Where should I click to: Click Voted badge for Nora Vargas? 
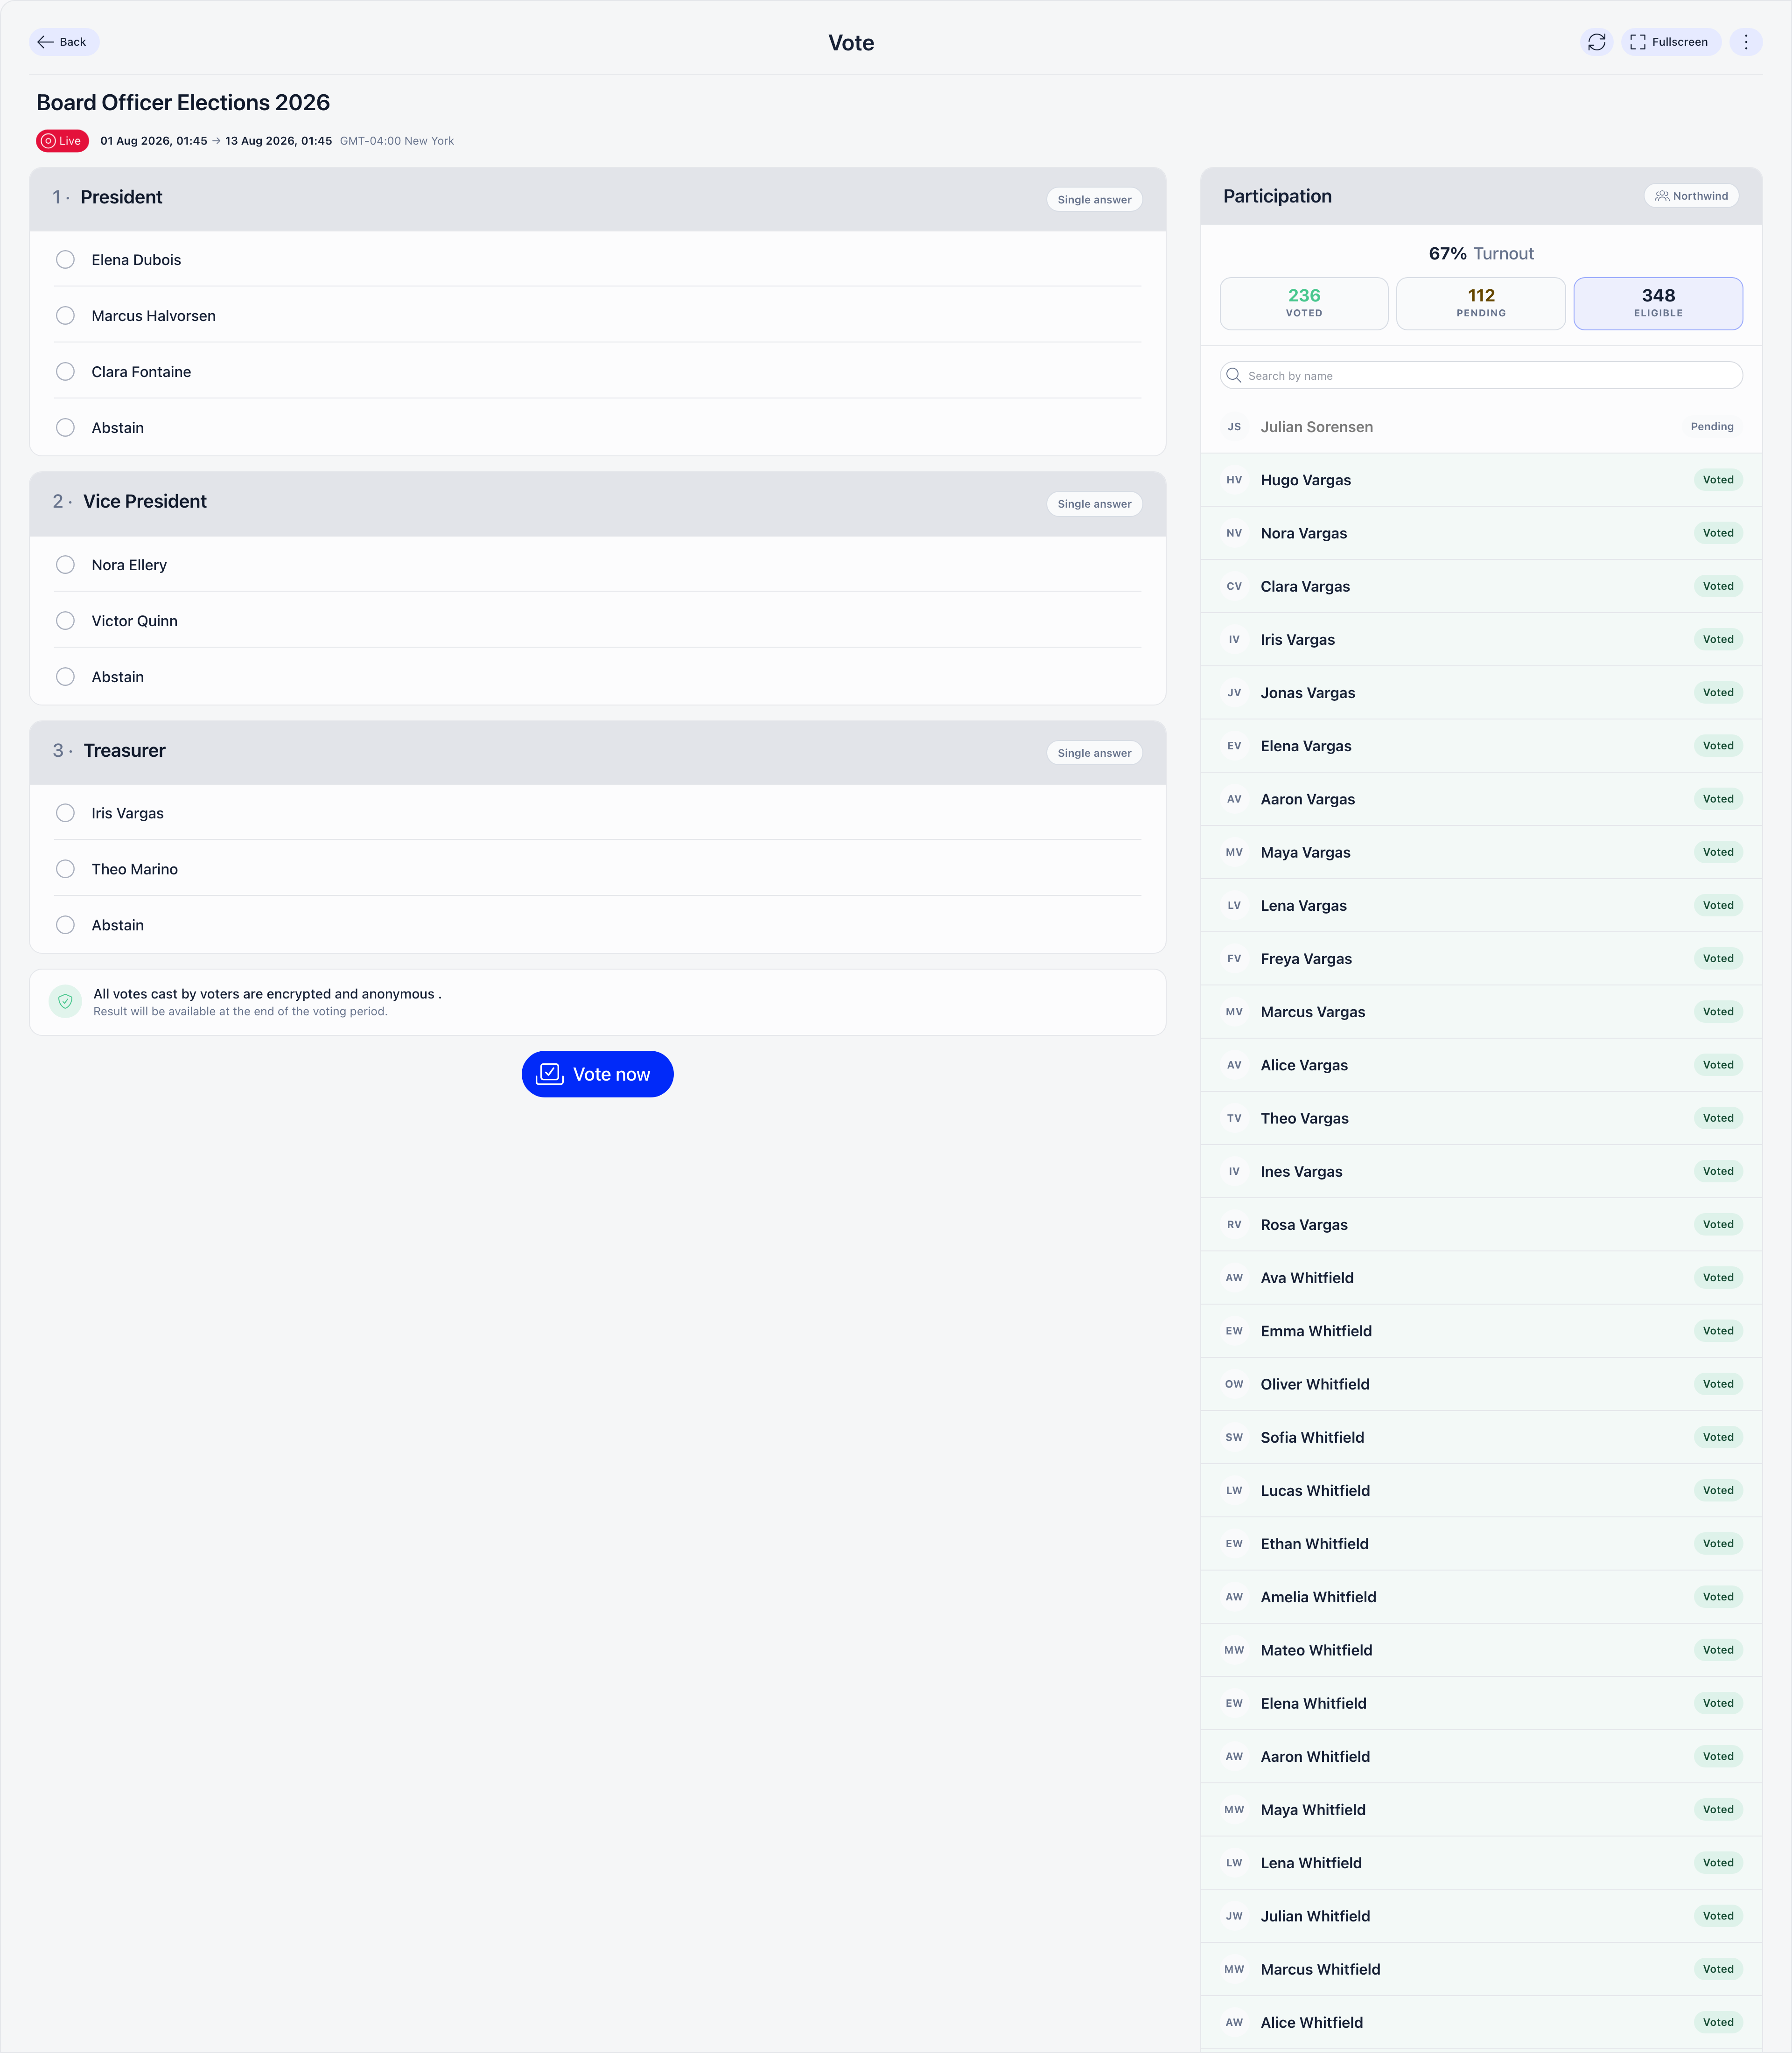(1718, 533)
